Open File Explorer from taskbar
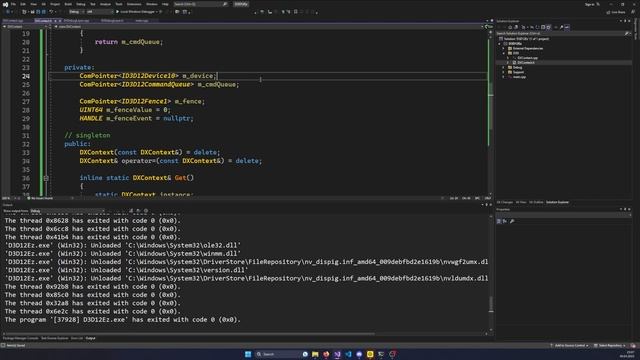Image resolution: width=640 pixels, height=360 pixels. pos(315,354)
